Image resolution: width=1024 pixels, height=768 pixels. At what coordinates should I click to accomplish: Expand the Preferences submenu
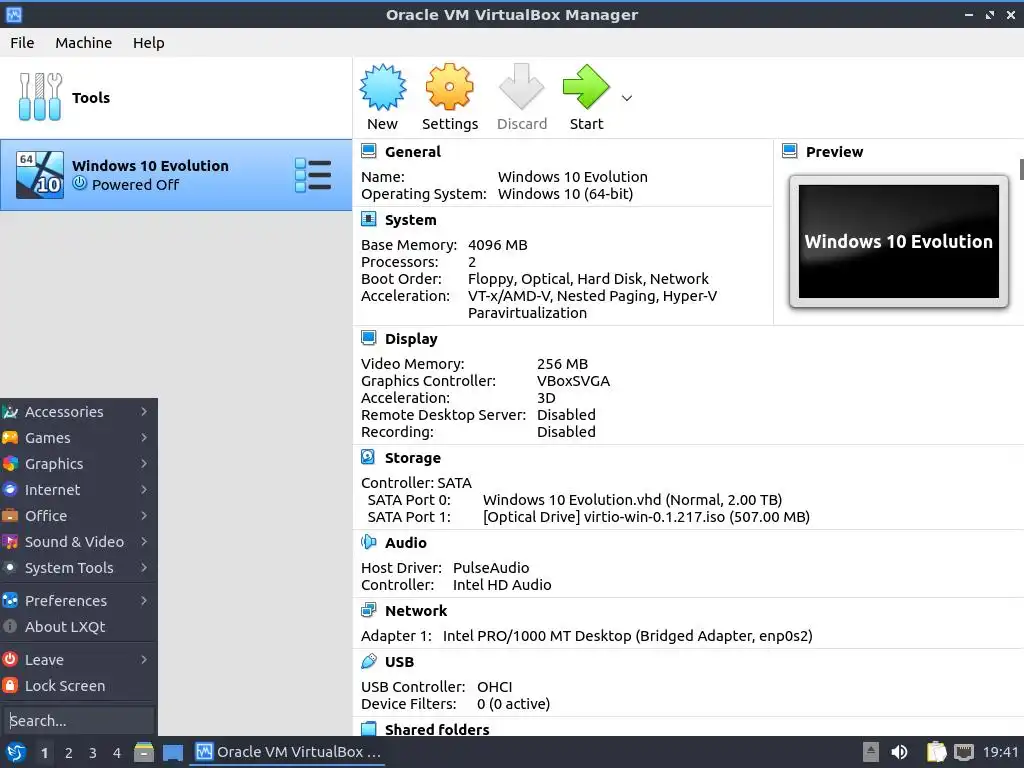click(x=78, y=600)
